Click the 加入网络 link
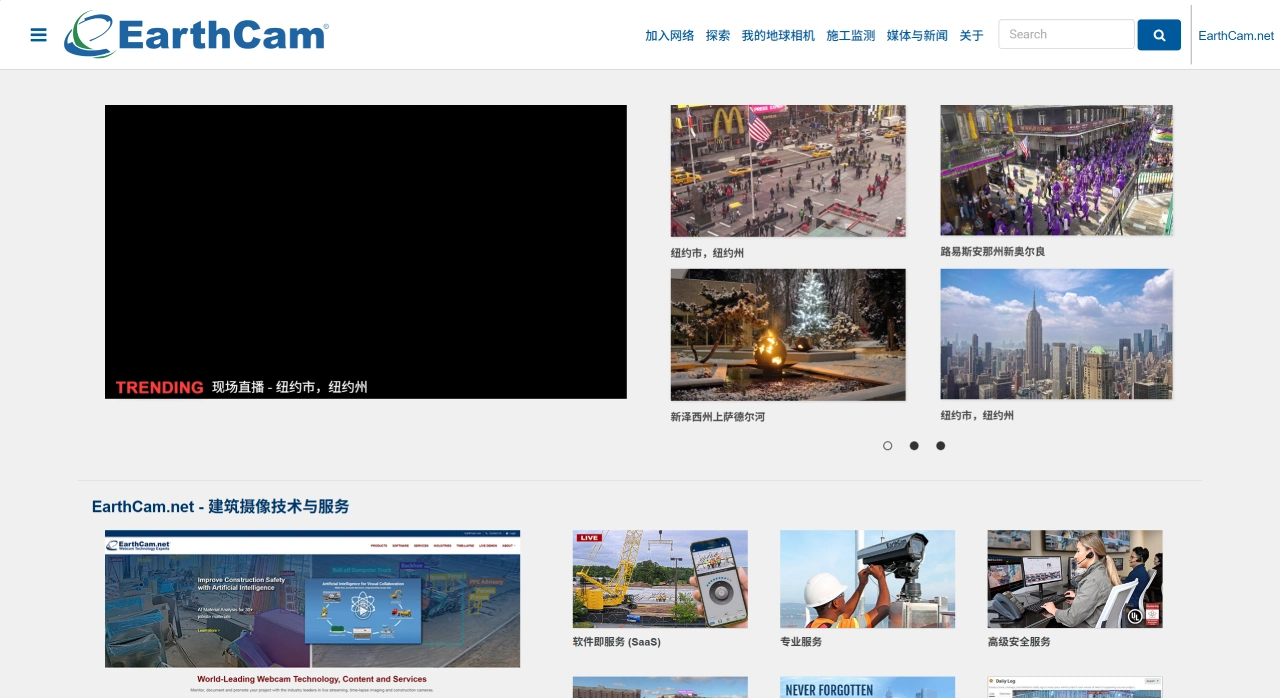 click(669, 35)
